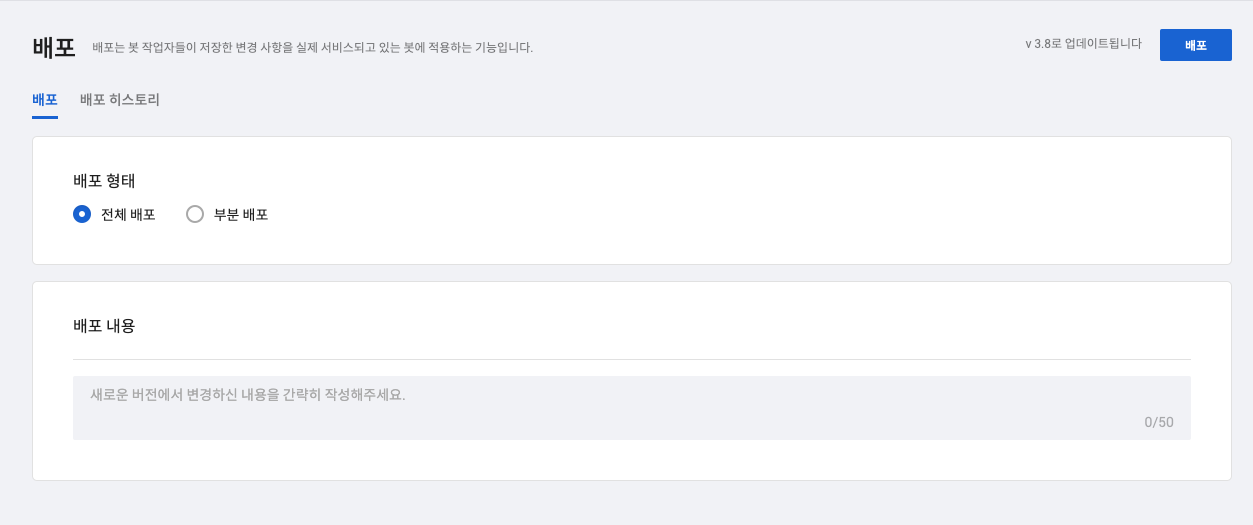Click the divider line under 배포 내용
Image resolution: width=1253 pixels, height=525 pixels.
point(631,359)
